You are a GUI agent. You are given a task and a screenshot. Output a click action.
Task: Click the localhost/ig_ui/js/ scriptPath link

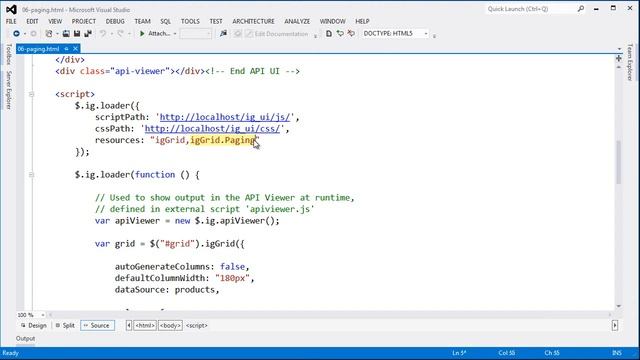click(x=224, y=117)
